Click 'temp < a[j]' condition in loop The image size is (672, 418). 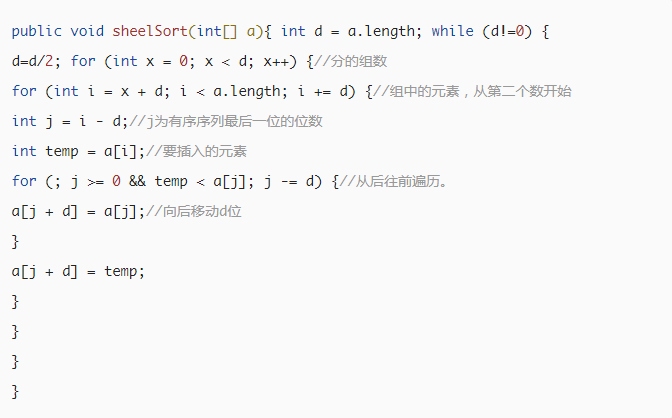pos(200,182)
